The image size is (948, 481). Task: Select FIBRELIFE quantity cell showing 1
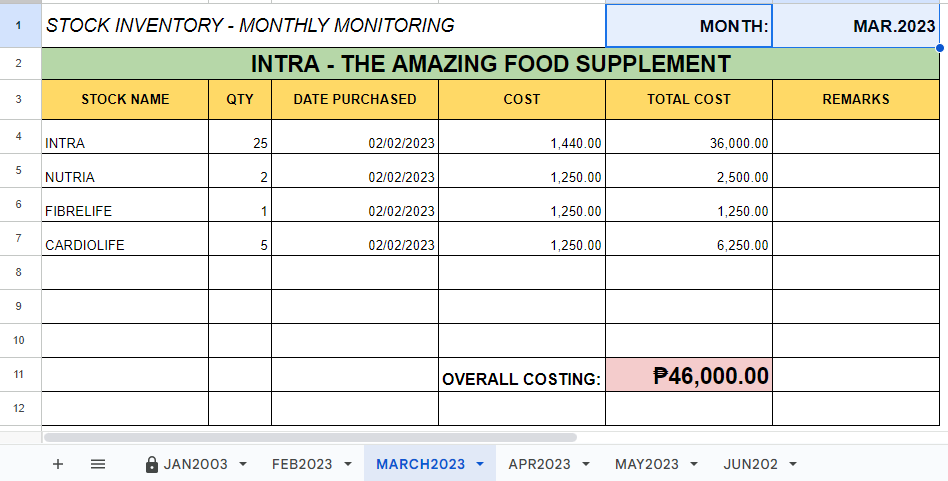pos(240,204)
